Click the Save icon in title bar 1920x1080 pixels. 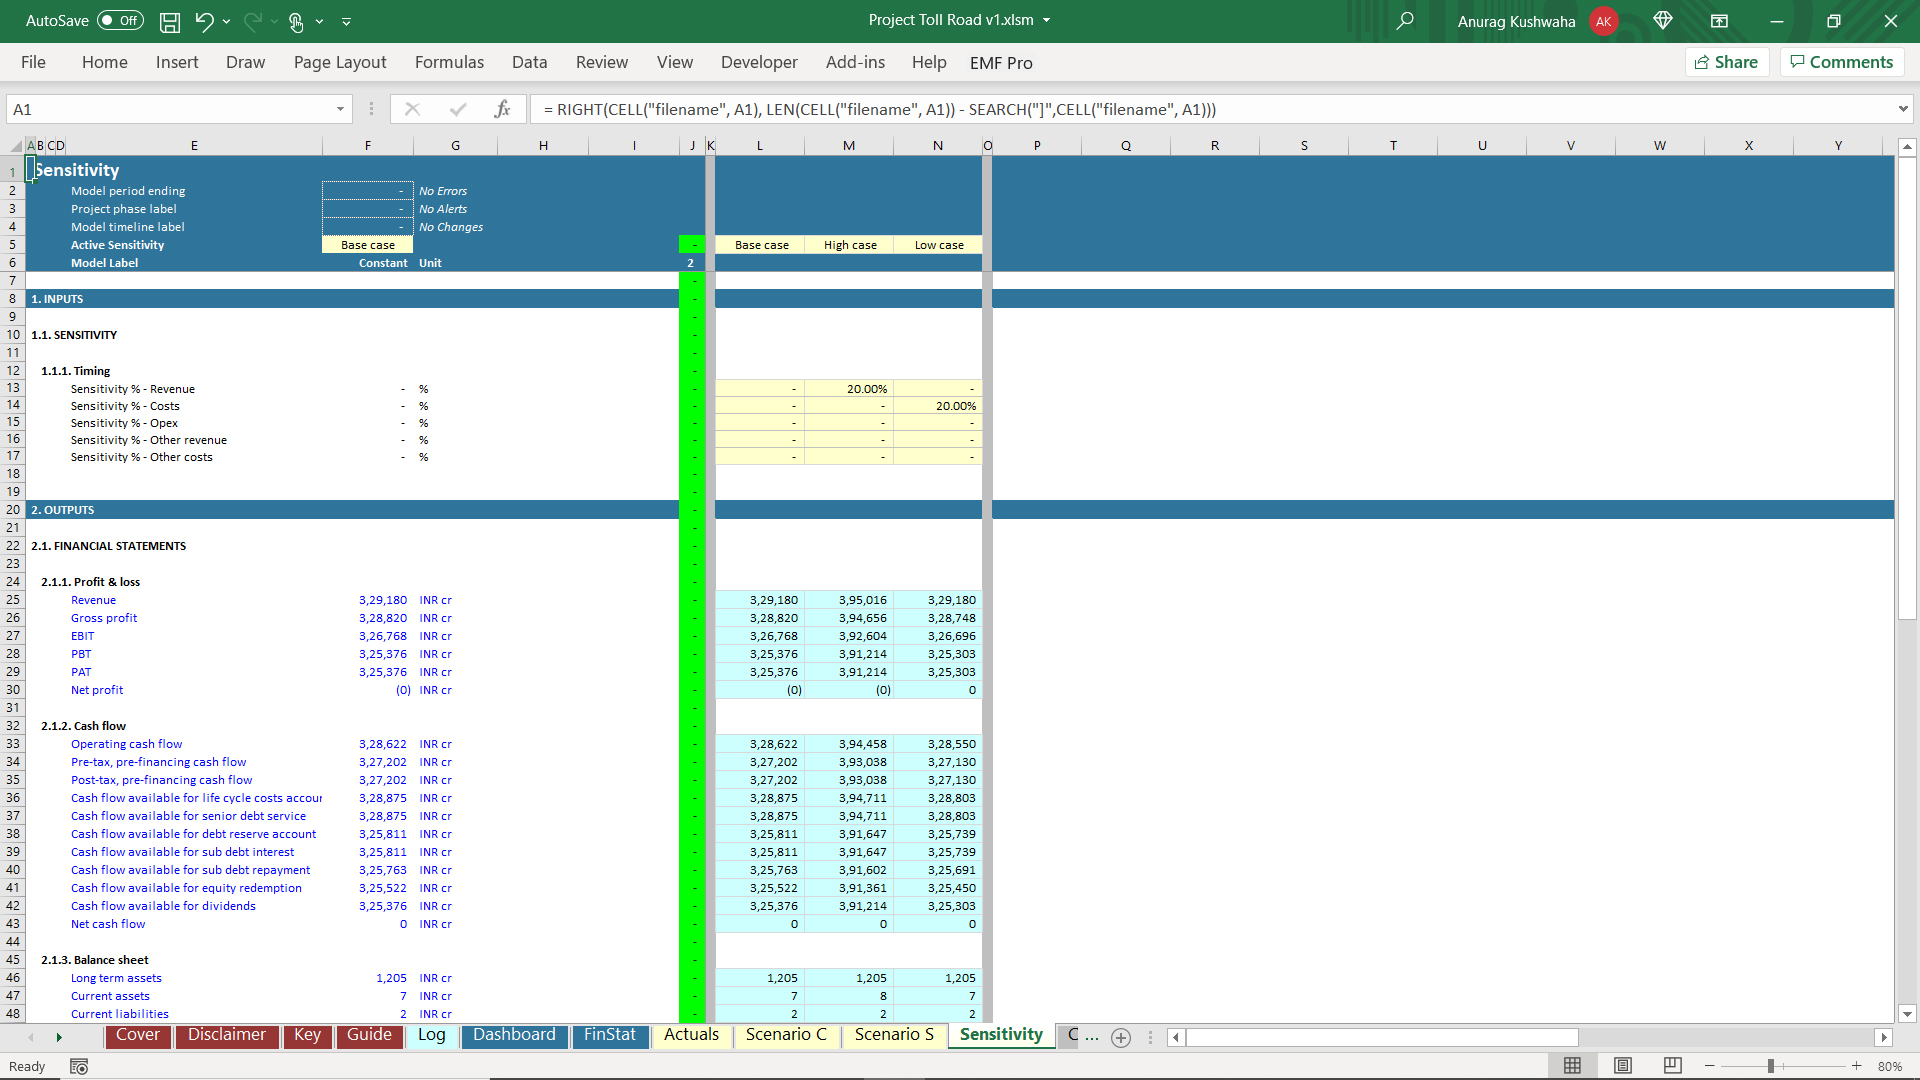[170, 21]
